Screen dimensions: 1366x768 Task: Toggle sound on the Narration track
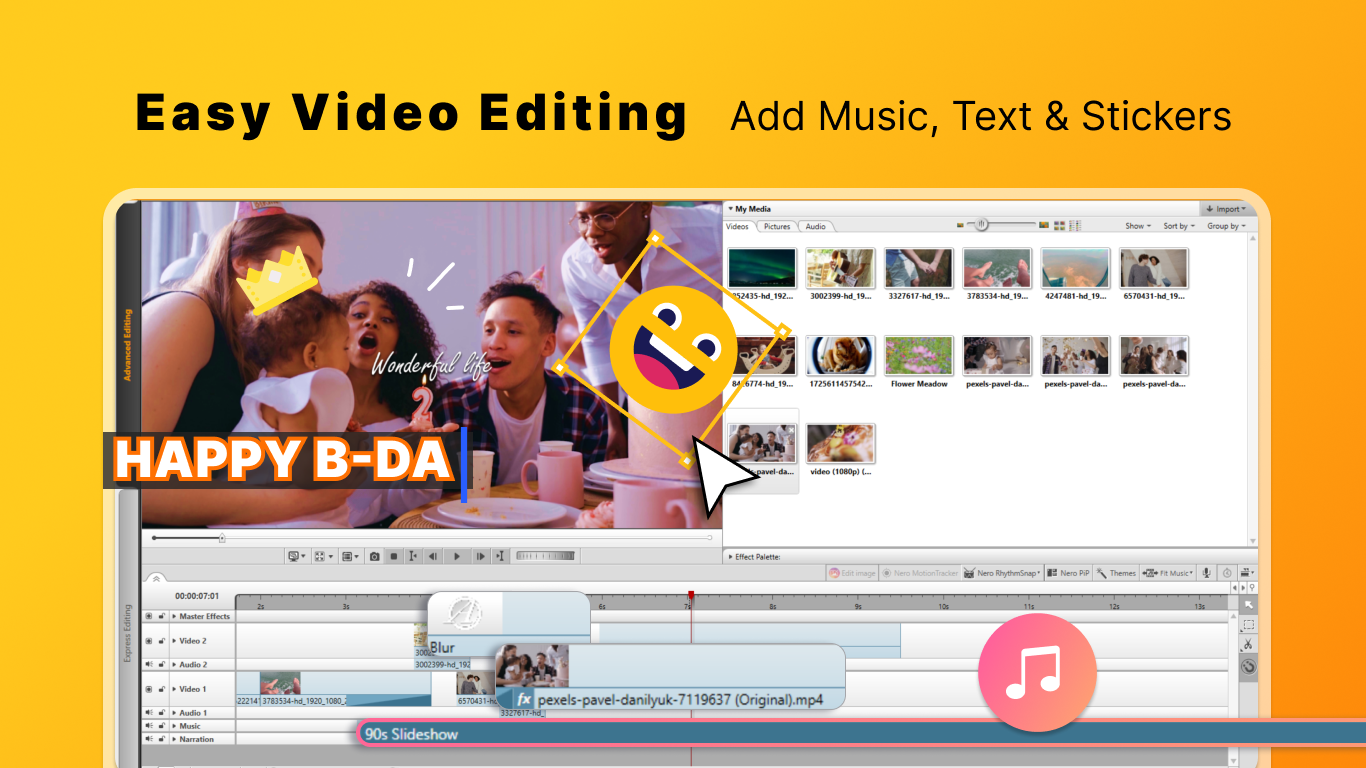click(149, 739)
